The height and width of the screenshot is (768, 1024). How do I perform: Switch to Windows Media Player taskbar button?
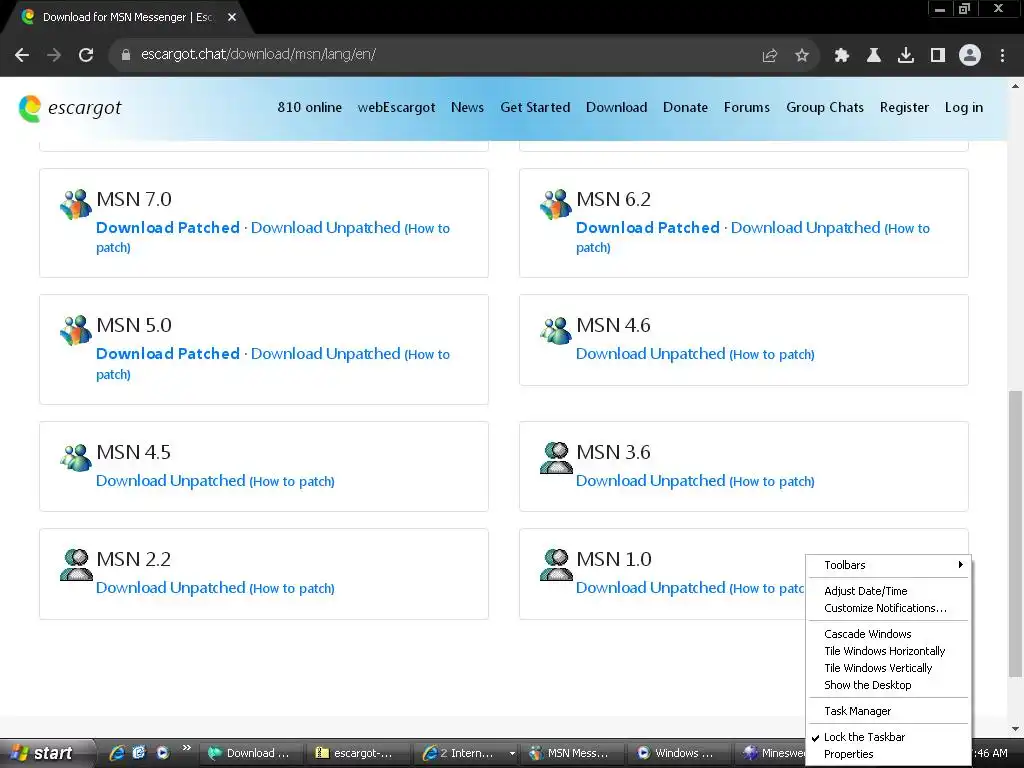pos(679,754)
